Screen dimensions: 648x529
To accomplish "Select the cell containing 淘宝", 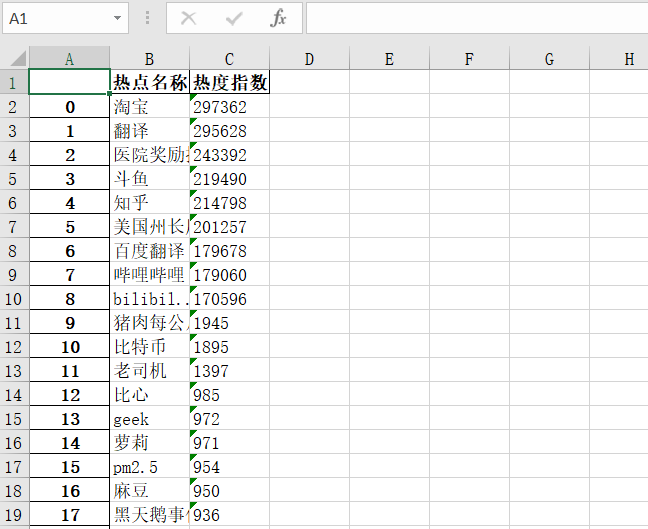I will (x=150, y=106).
